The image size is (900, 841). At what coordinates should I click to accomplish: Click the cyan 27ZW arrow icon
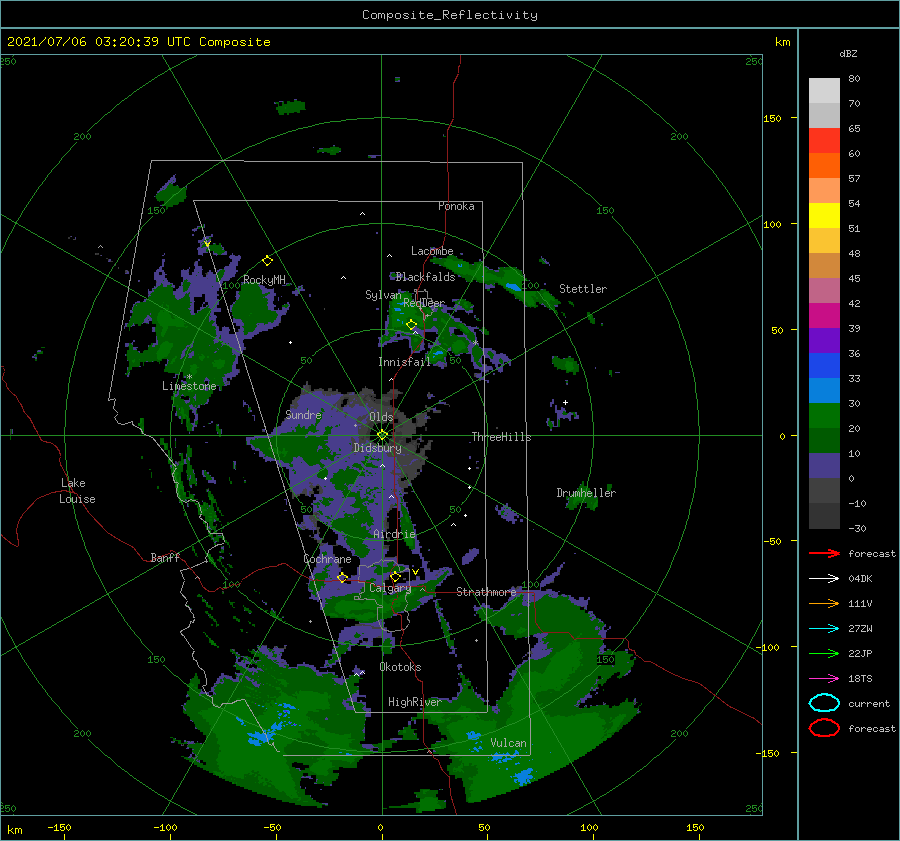(824, 629)
